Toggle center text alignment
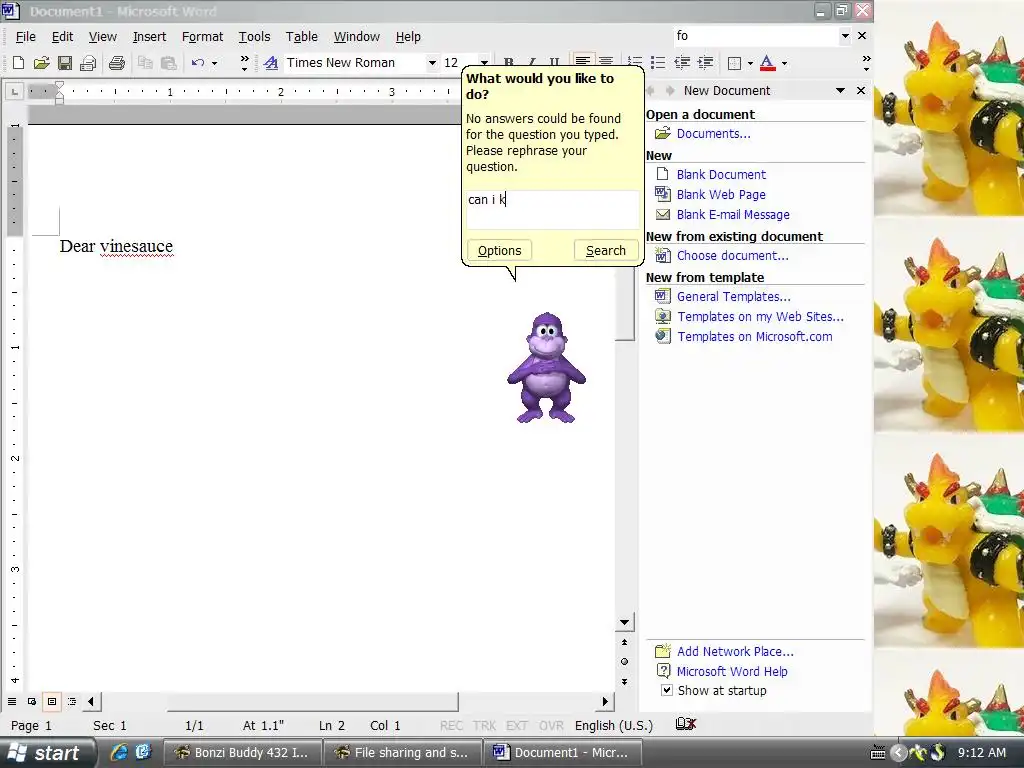This screenshot has width=1024, height=768. coord(606,61)
